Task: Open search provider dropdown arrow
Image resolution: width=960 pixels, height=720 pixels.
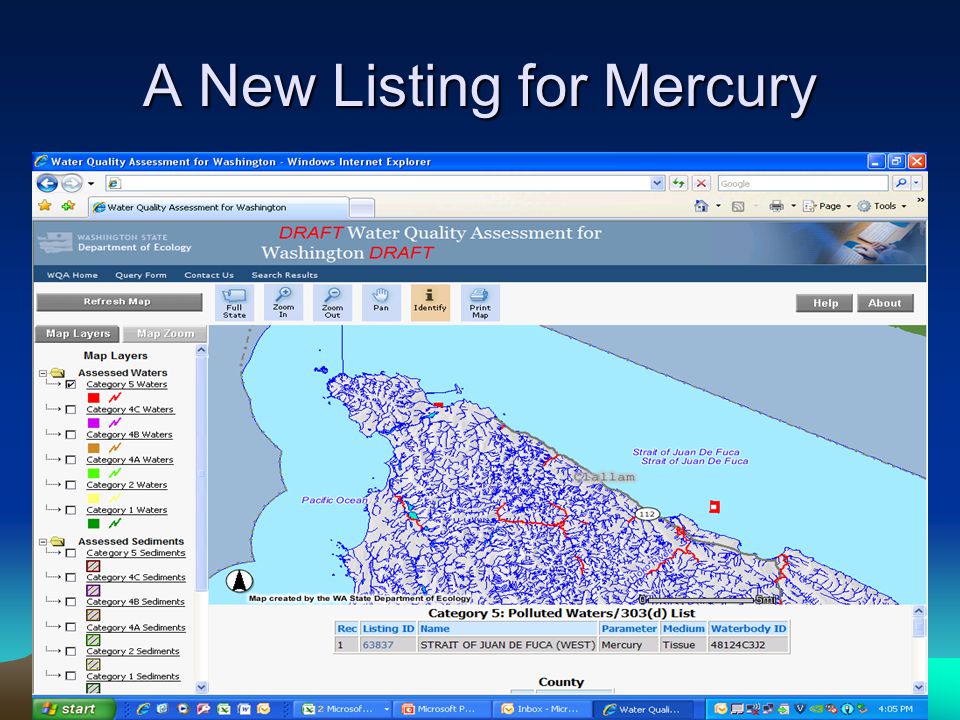Action: [x=917, y=183]
